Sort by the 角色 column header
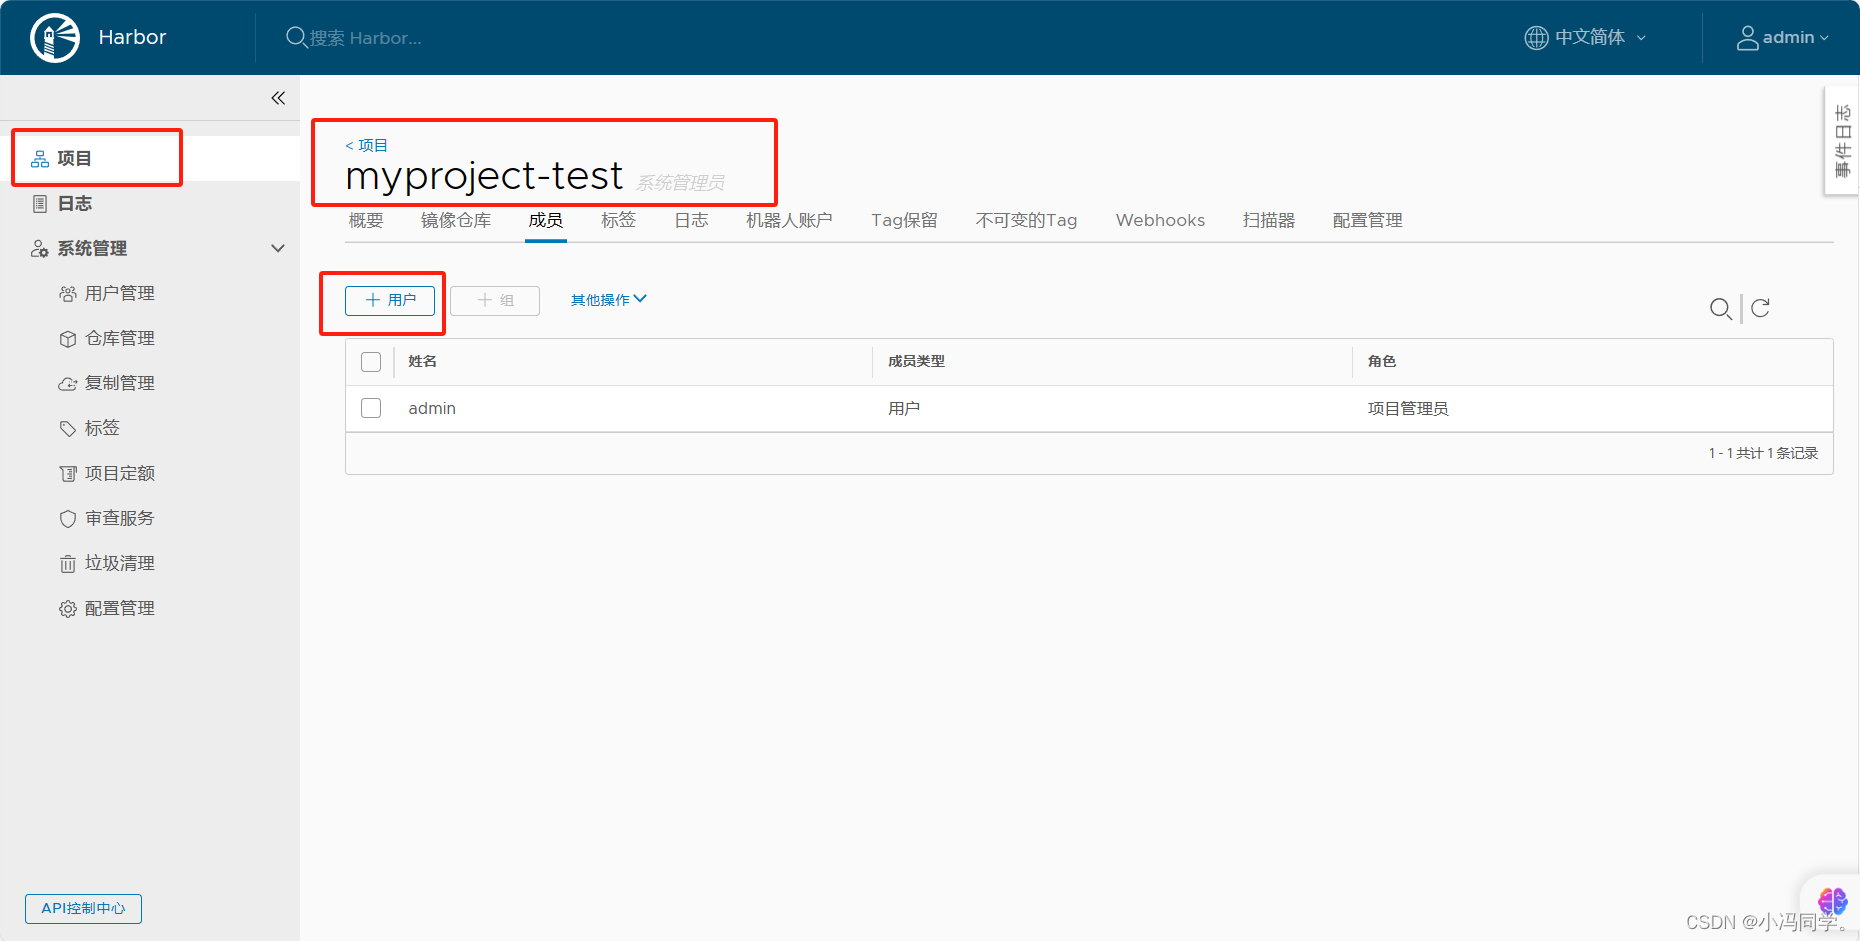Image resolution: width=1860 pixels, height=941 pixels. pyautogui.click(x=1382, y=361)
